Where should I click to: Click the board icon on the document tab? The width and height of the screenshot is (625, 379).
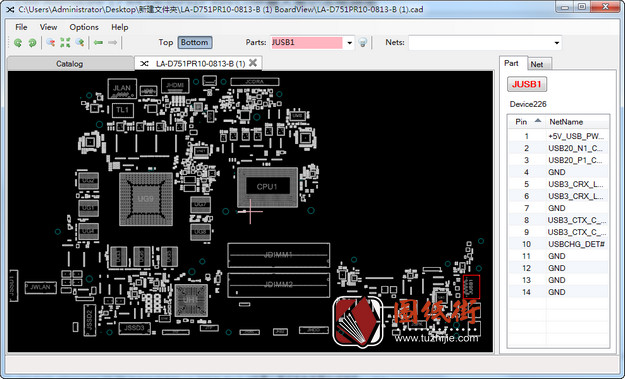pyautogui.click(x=144, y=63)
